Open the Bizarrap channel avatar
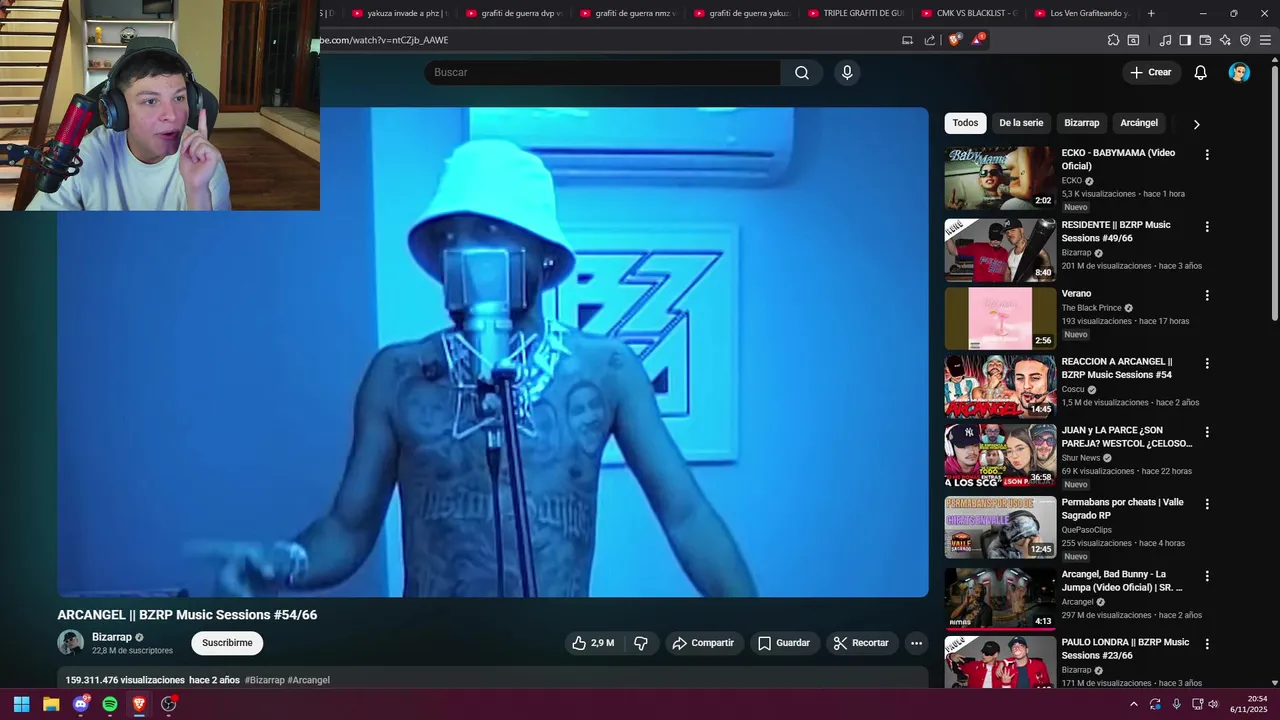1280x720 pixels. 70,643
